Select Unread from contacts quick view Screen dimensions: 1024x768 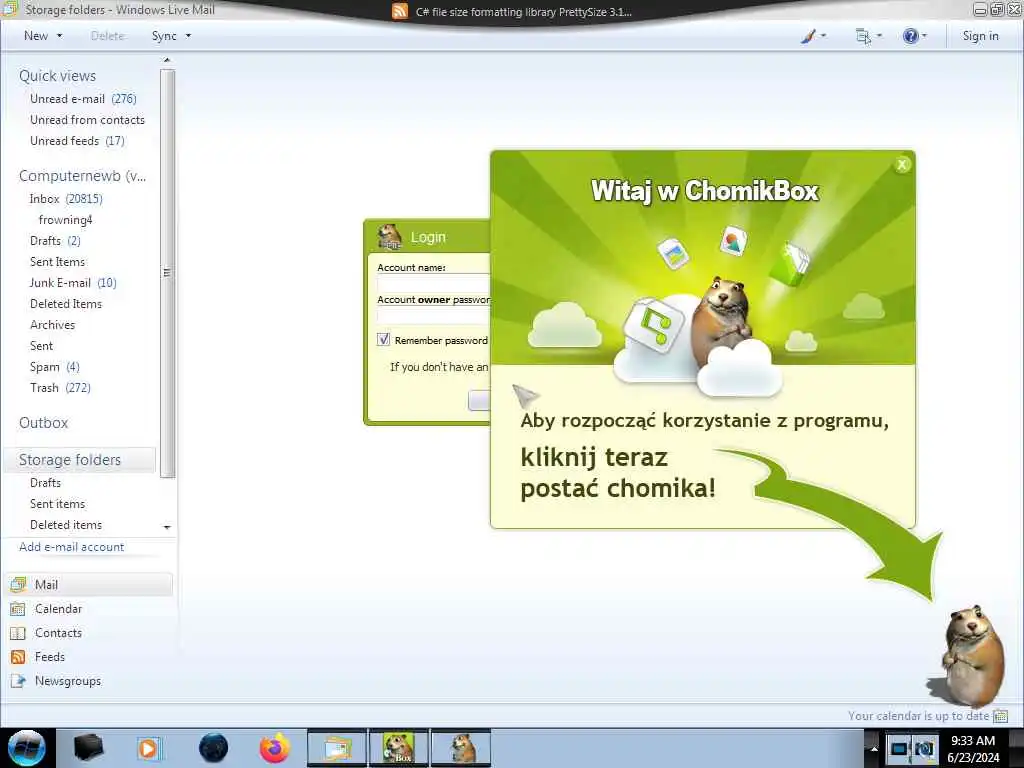coord(87,120)
